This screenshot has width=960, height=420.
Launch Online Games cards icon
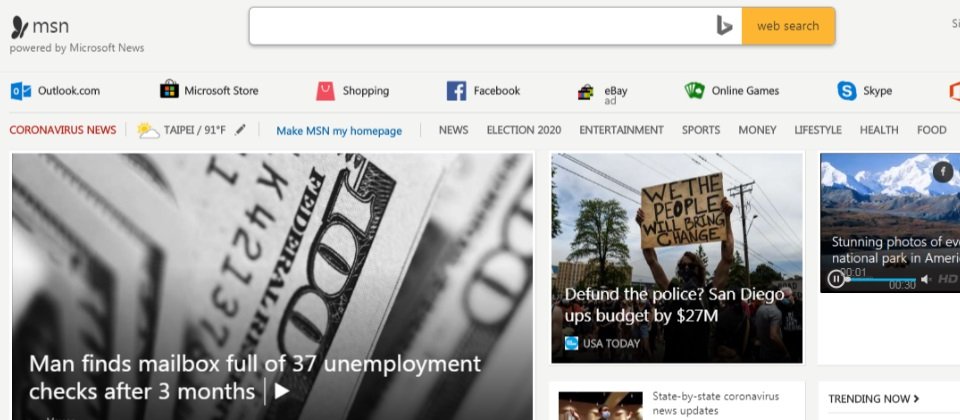[x=694, y=91]
